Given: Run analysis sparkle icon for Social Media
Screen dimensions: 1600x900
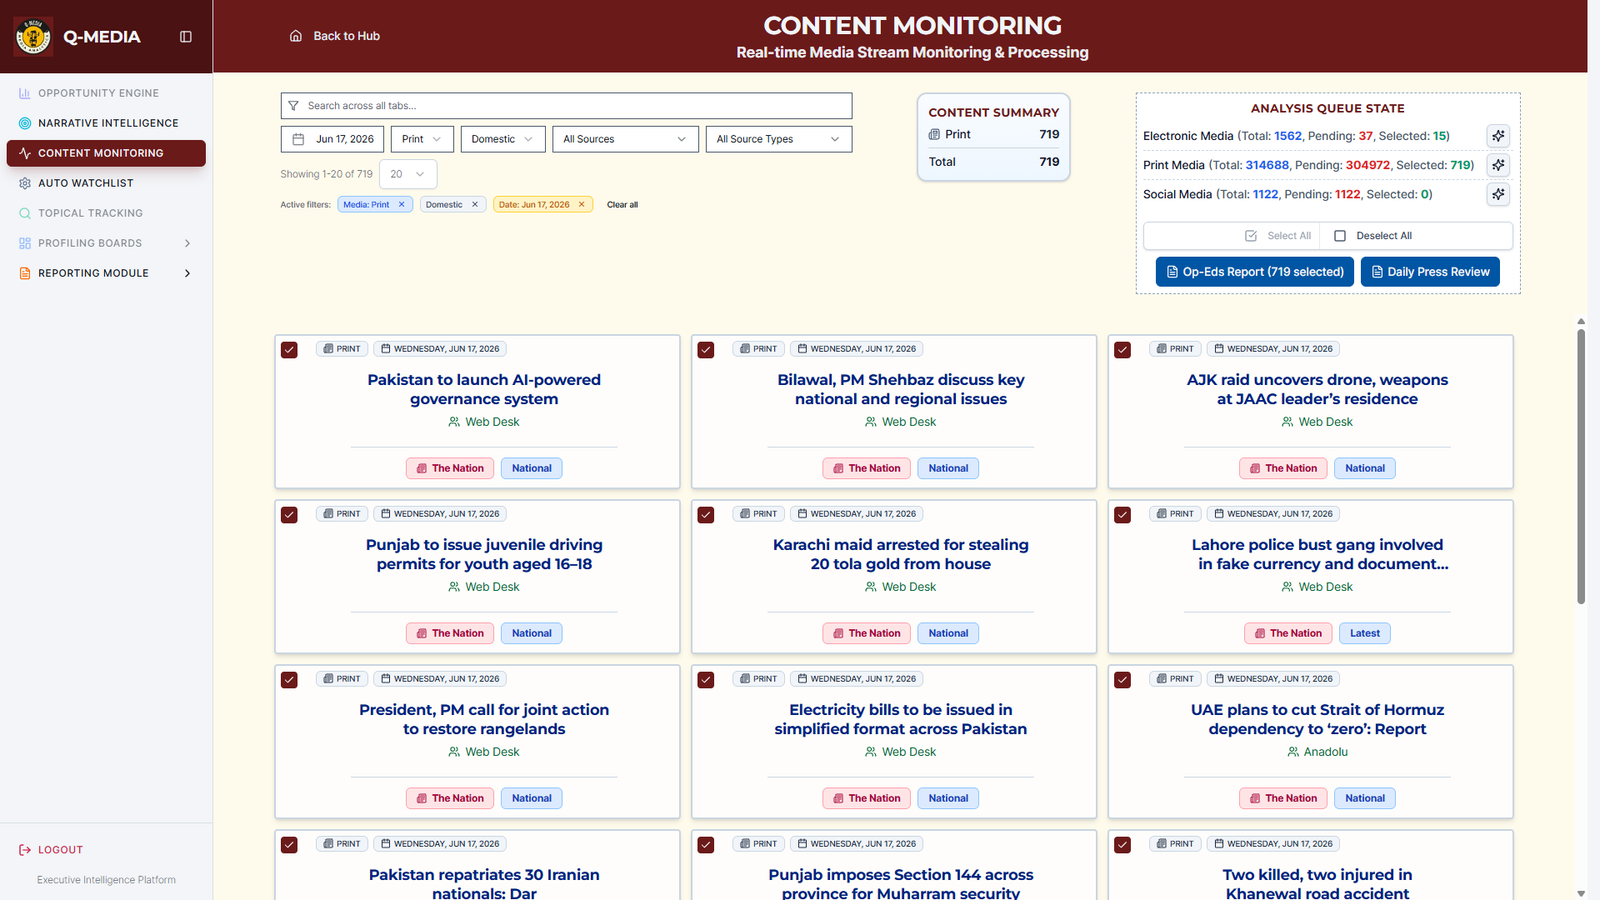Looking at the screenshot, I should point(1498,194).
